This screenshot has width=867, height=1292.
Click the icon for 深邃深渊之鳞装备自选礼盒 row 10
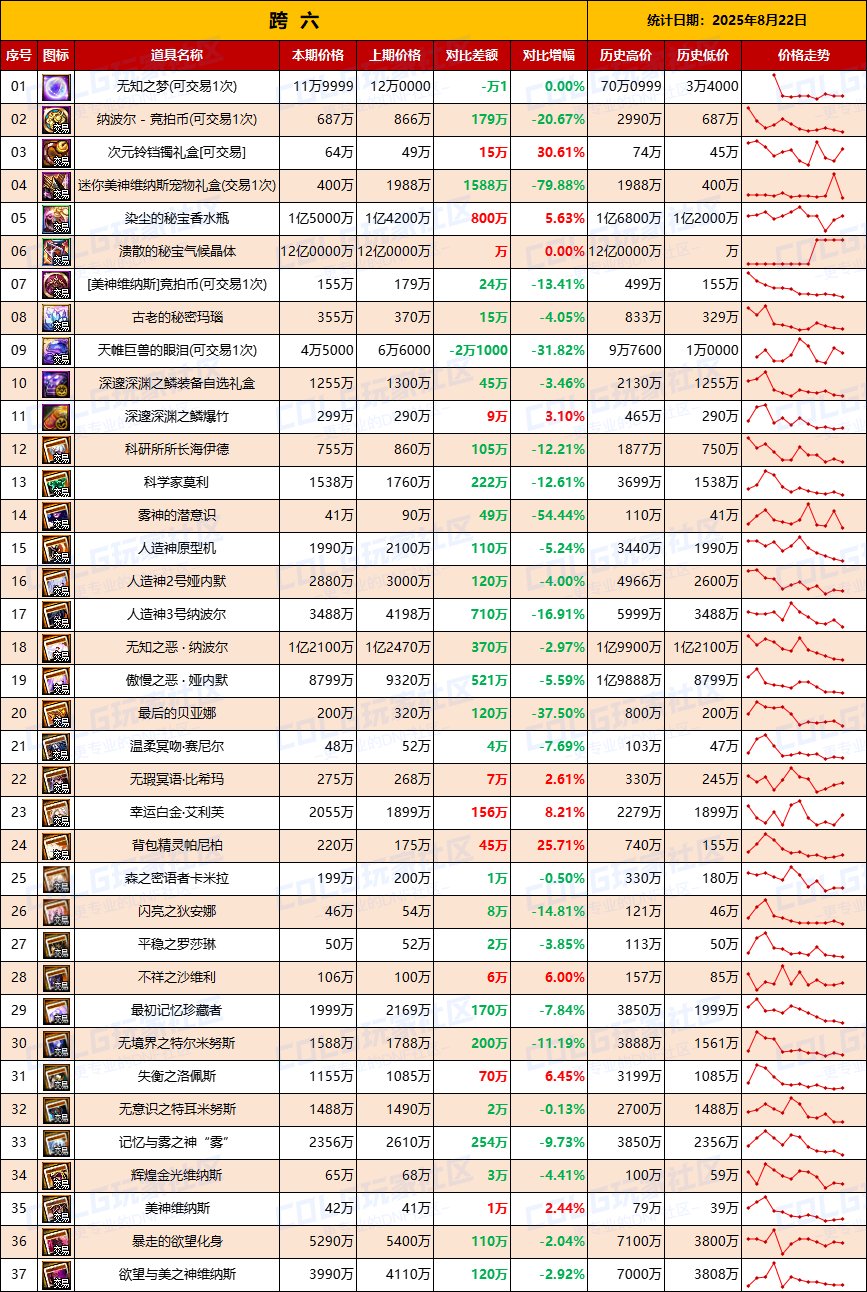click(56, 384)
